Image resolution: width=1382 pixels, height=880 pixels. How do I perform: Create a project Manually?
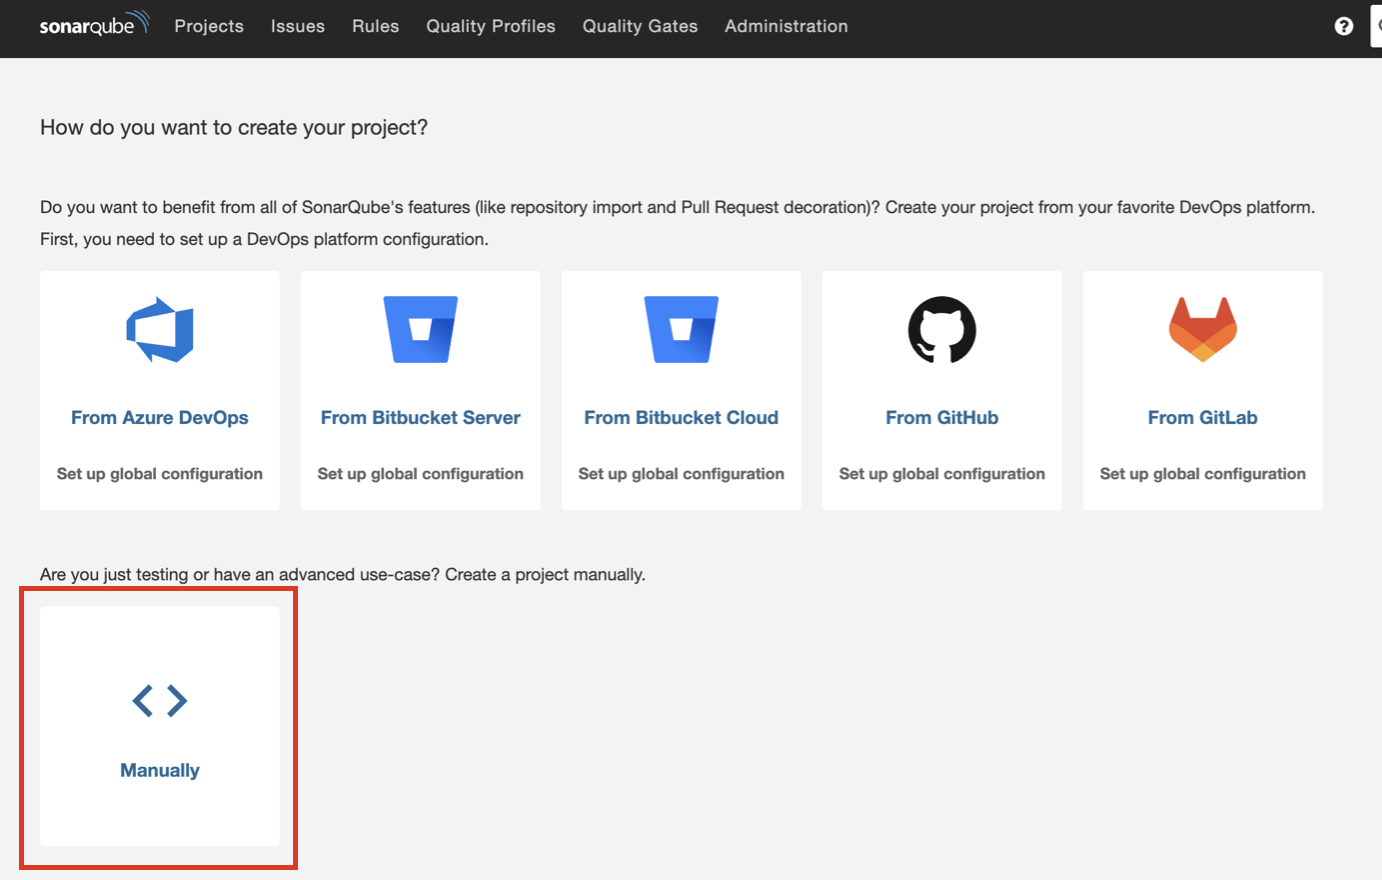point(159,770)
